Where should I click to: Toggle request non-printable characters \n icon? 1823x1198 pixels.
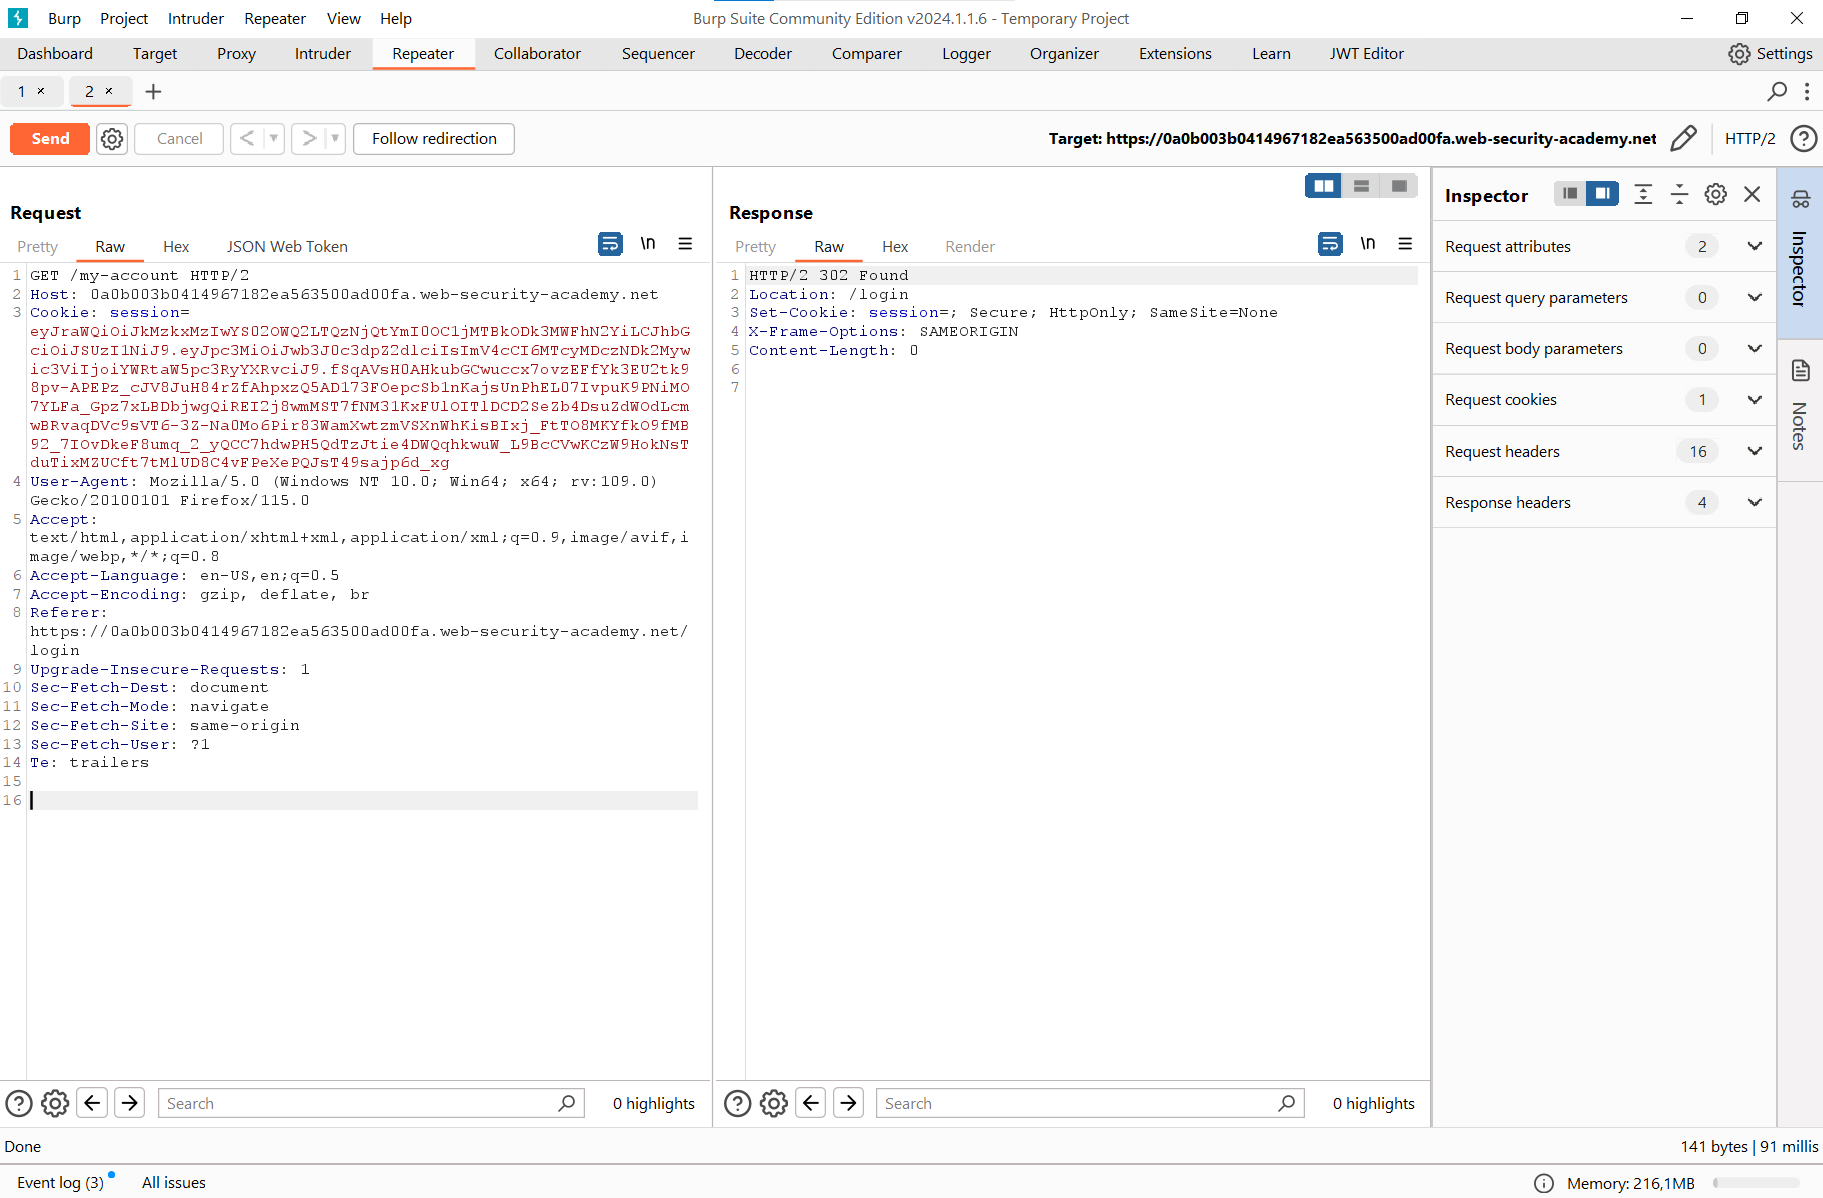click(648, 243)
